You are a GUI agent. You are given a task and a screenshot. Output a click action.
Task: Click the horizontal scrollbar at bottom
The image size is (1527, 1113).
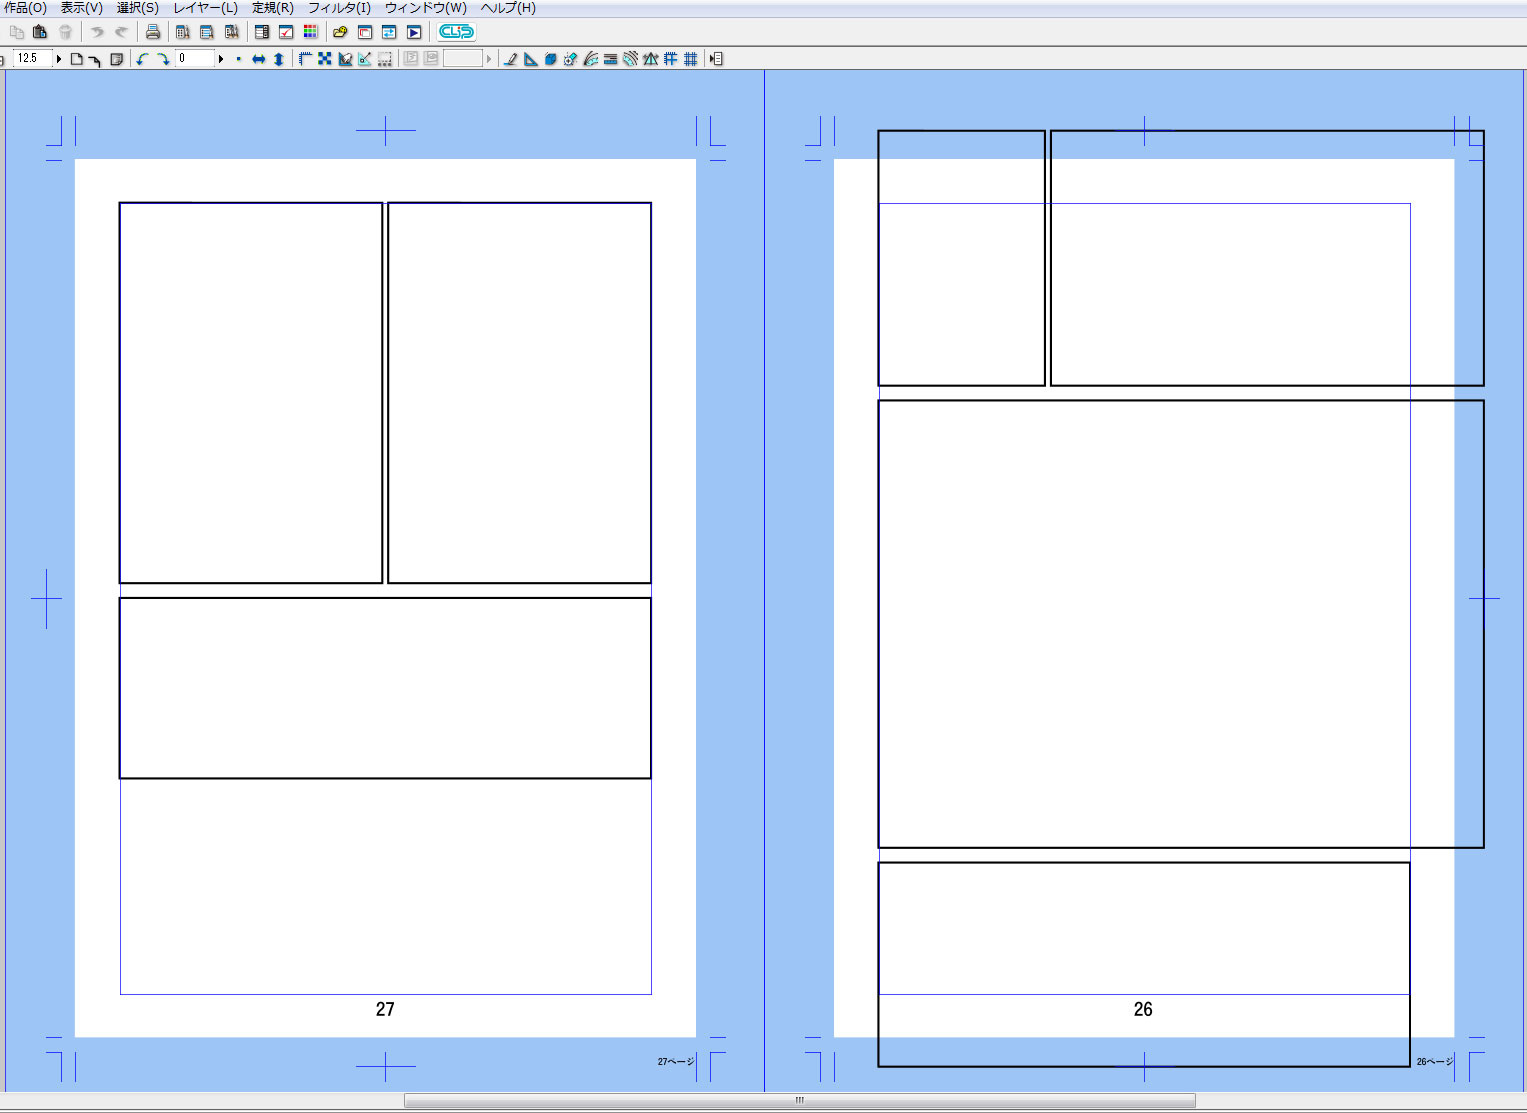tap(799, 1100)
